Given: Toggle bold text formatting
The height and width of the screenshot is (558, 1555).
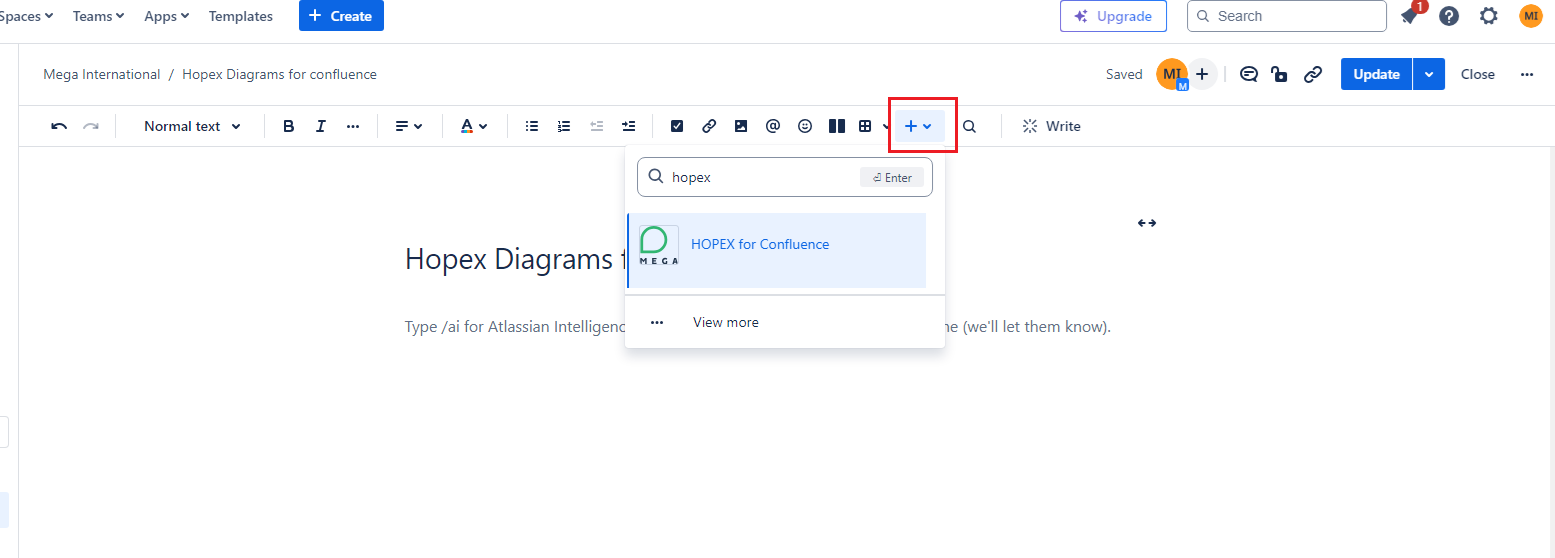Looking at the screenshot, I should [289, 126].
